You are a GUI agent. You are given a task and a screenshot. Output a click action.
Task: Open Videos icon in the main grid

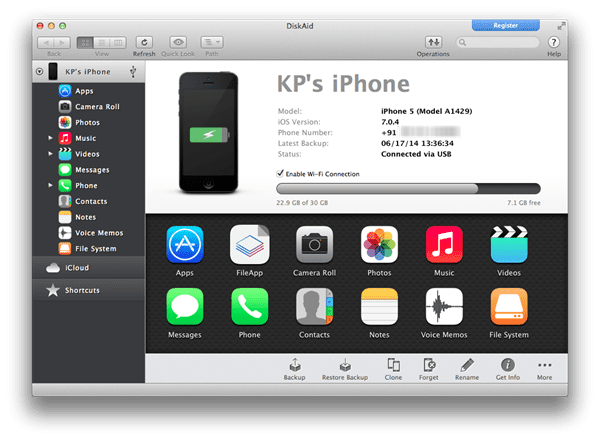point(509,244)
